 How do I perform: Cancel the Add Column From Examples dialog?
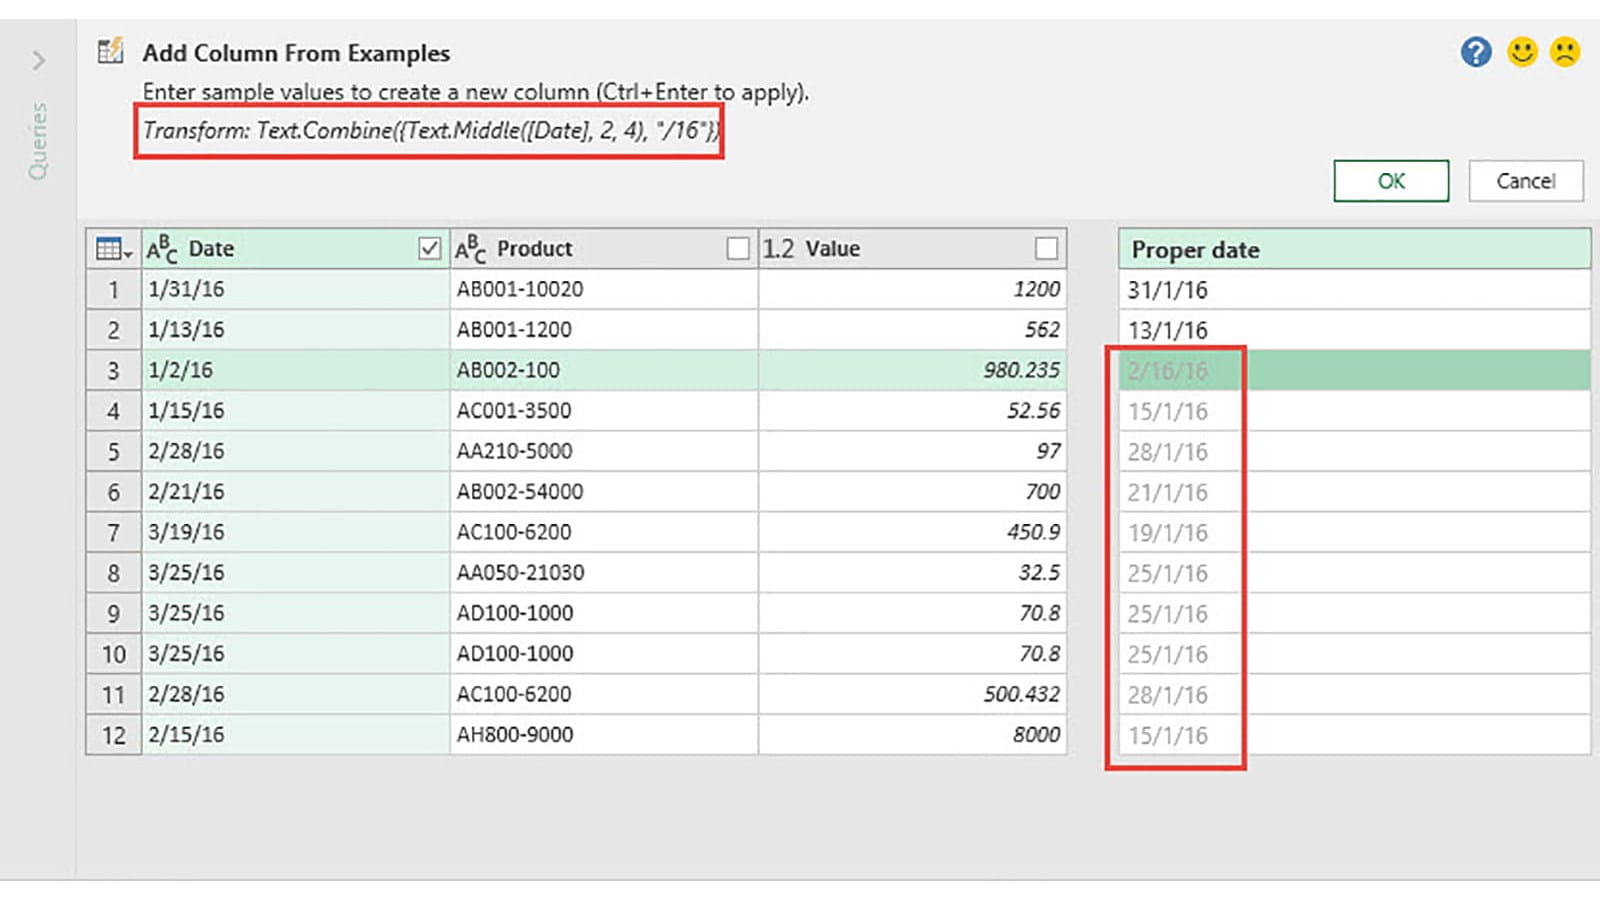coord(1525,181)
